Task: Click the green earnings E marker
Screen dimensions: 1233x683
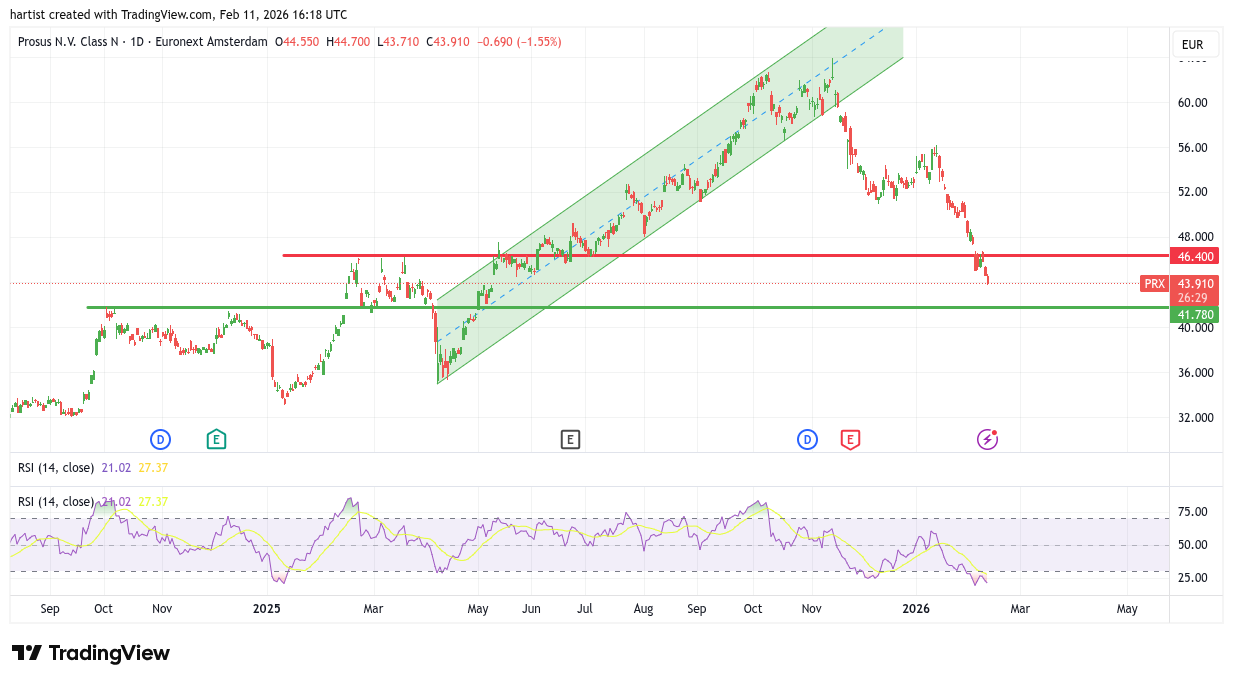Action: click(x=216, y=439)
